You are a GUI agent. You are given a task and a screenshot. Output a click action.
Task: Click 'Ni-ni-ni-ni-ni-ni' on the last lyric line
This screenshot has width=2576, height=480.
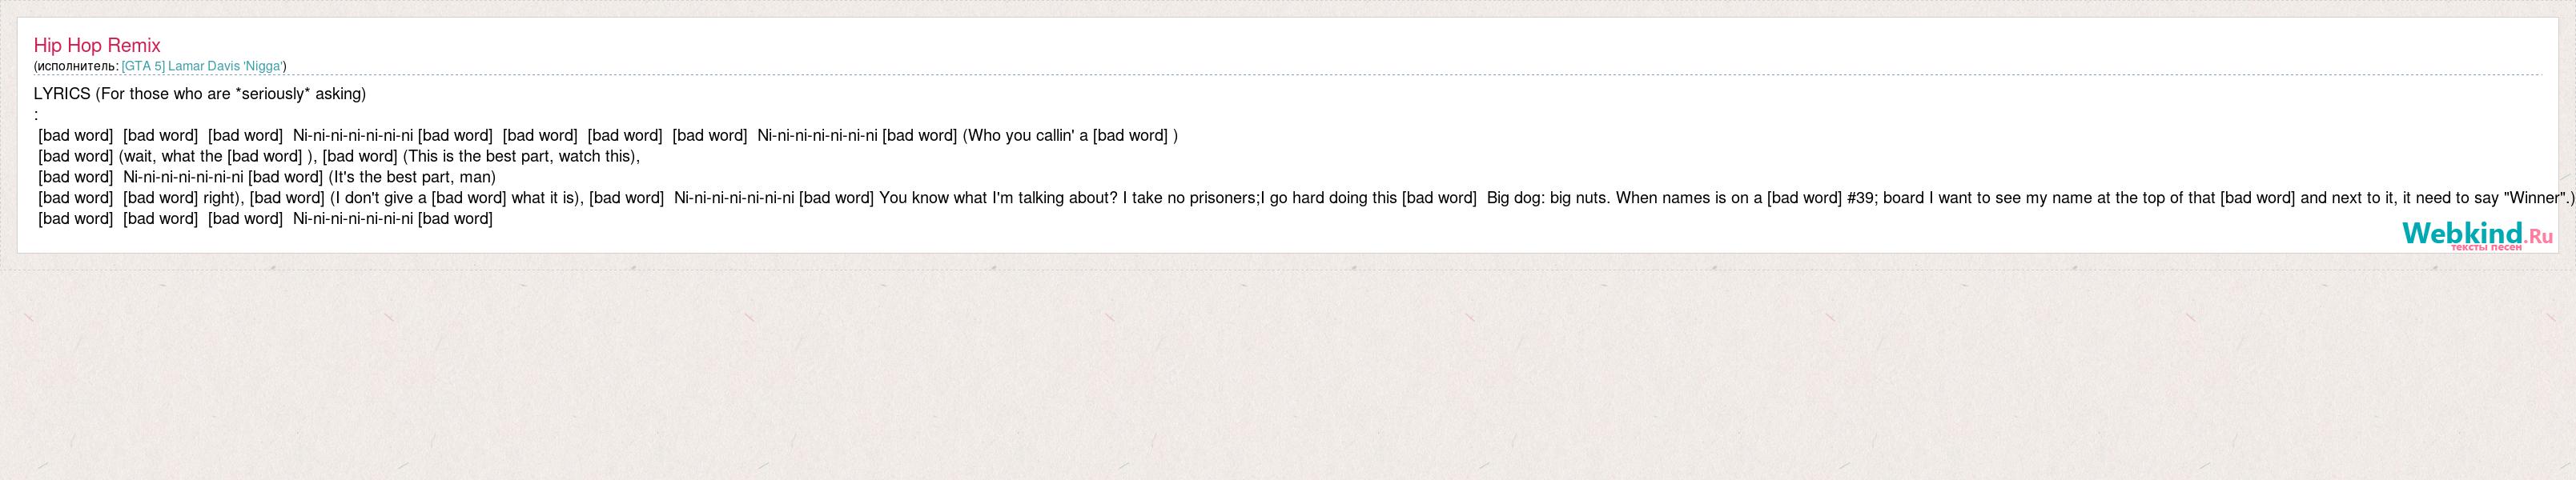pyautogui.click(x=353, y=219)
